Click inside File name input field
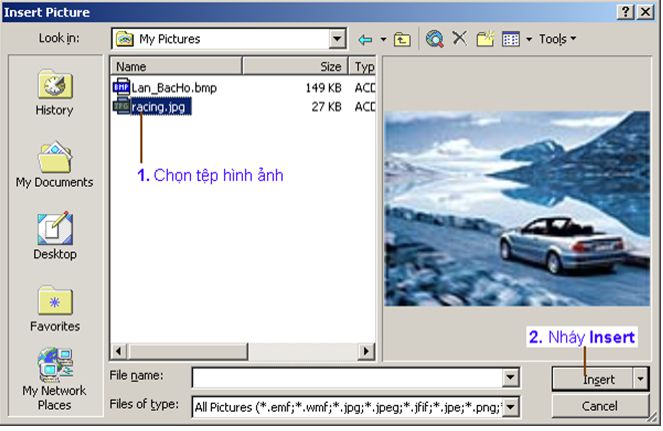Viewport: 663px width, 431px height. (x=348, y=377)
